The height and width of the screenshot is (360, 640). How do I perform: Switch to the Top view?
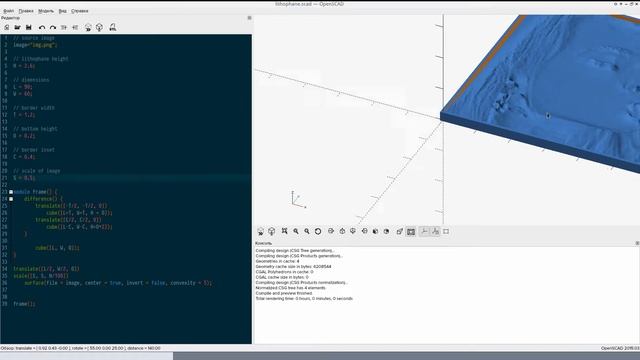pos(342,231)
